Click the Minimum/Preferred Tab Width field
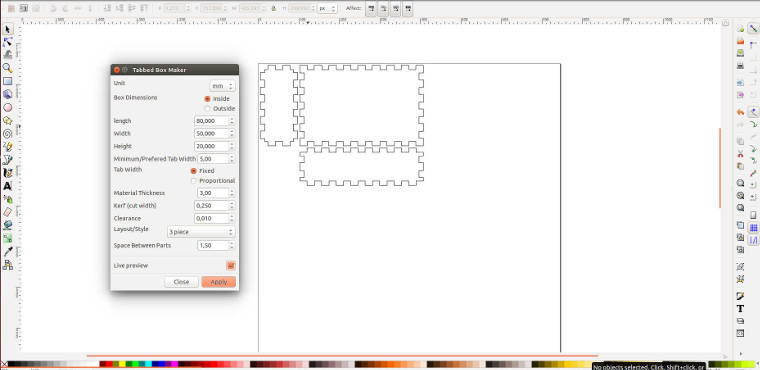The width and height of the screenshot is (760, 370). (x=213, y=159)
